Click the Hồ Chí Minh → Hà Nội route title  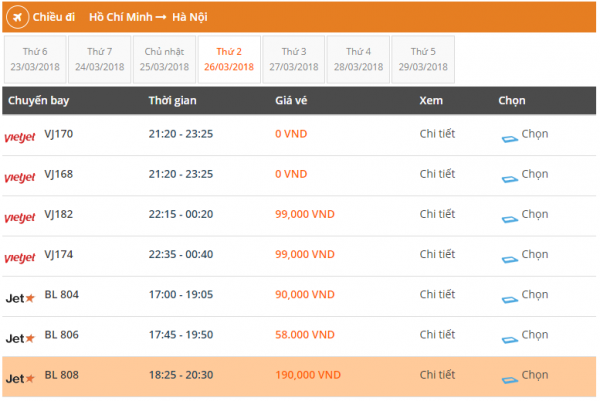(x=148, y=17)
